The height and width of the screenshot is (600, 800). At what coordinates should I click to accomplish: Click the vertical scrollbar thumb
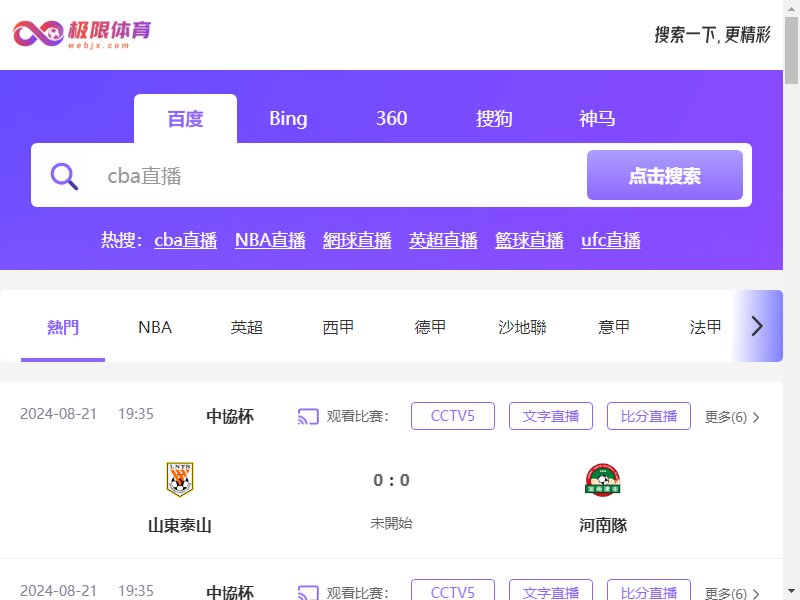[x=791, y=50]
